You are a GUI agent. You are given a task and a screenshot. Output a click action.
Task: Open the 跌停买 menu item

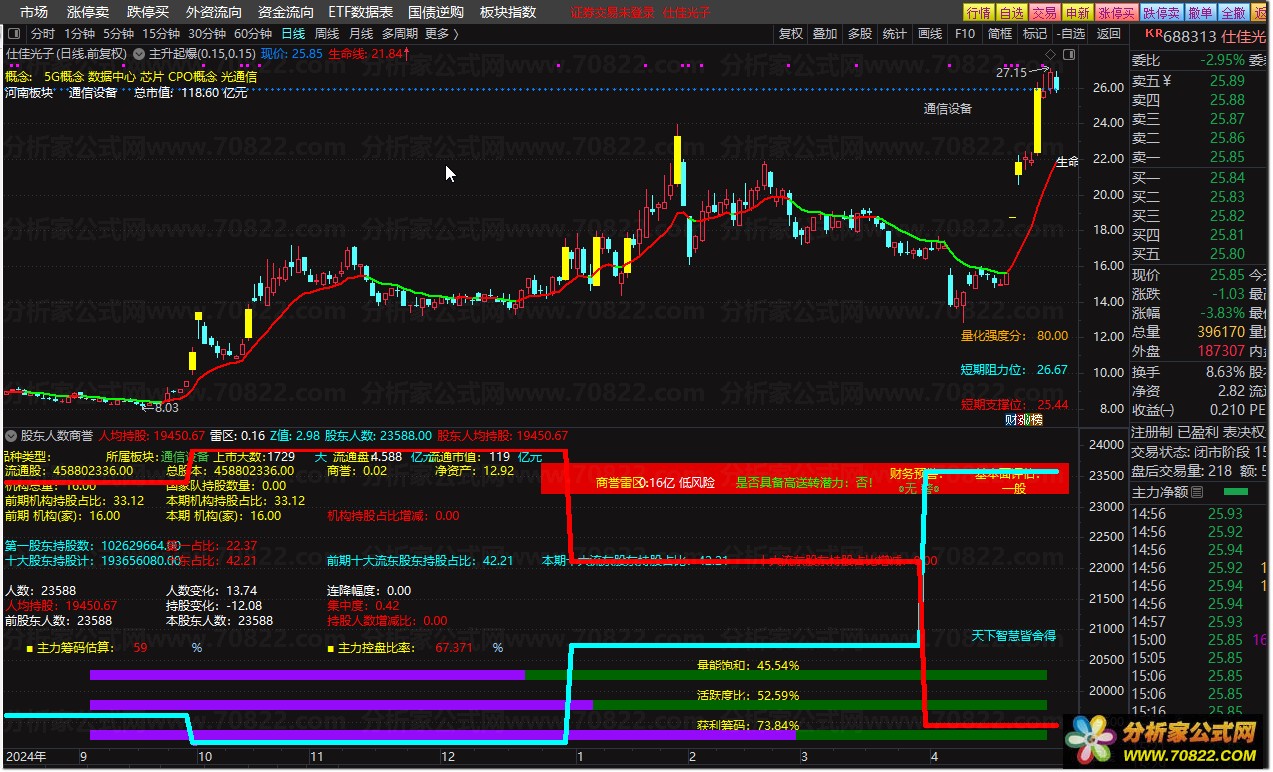coord(148,12)
